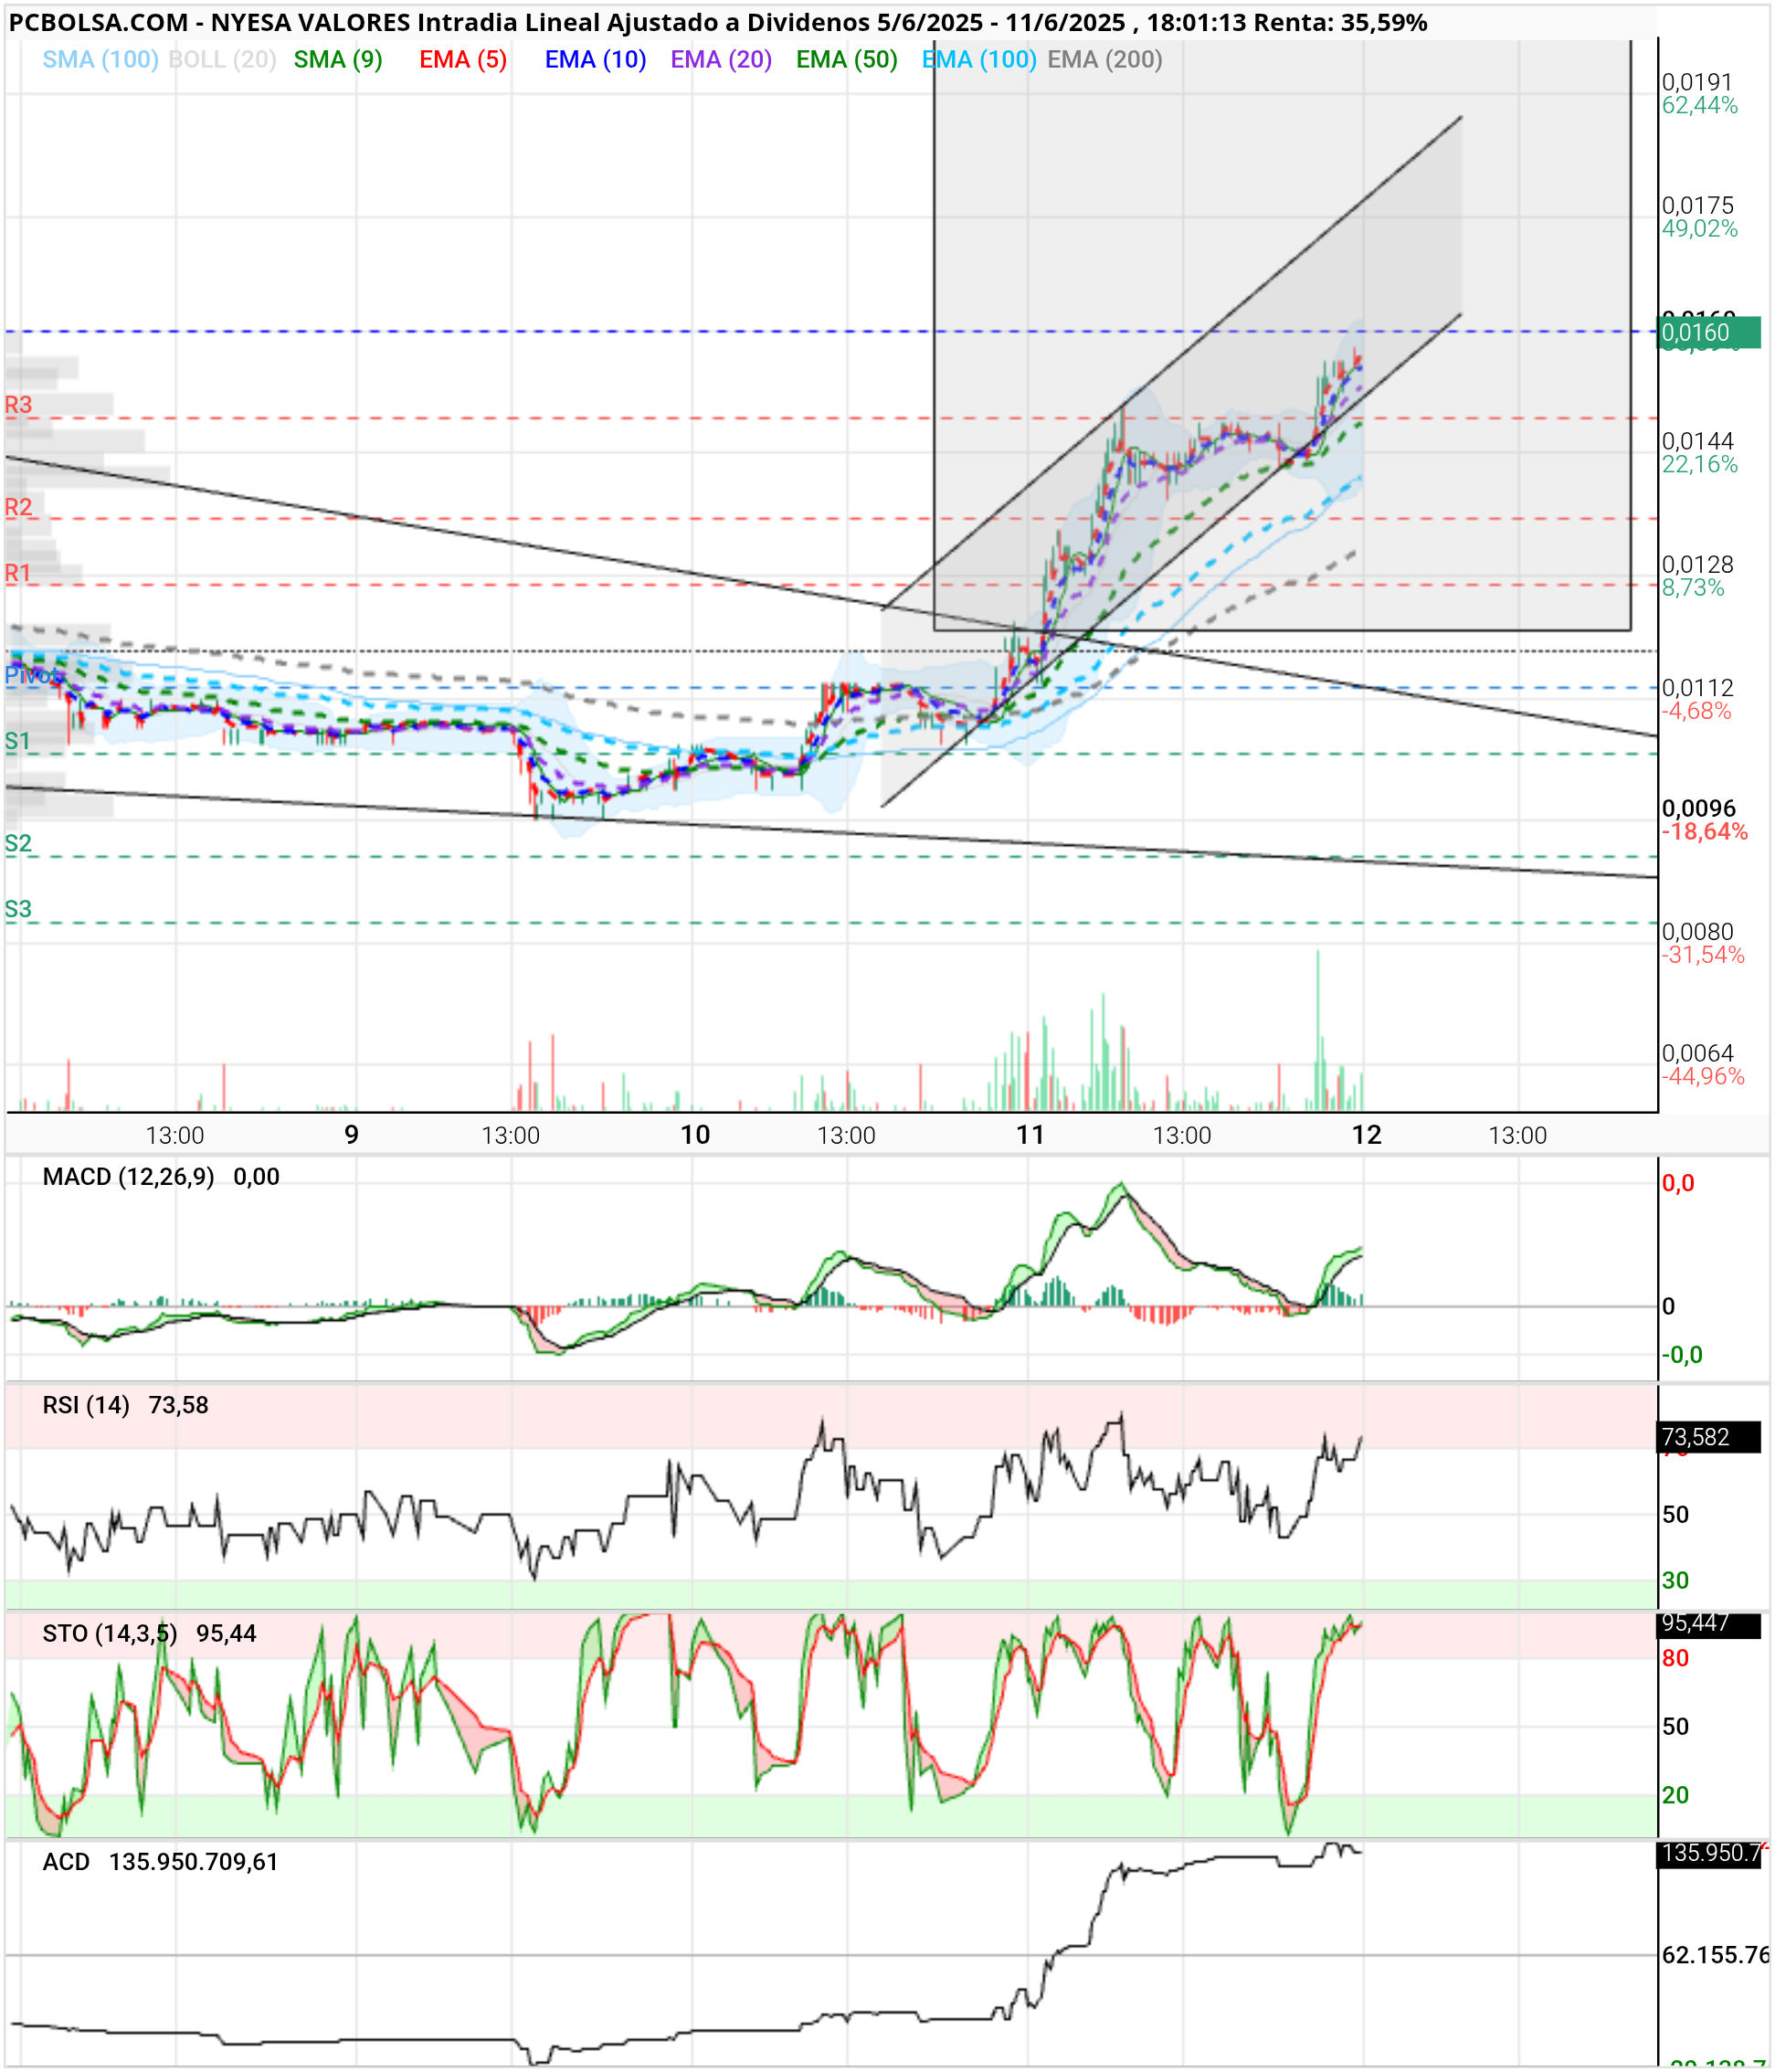This screenshot has width=1775, height=2072.
Task: Select day 12 on the time axis
Action: point(1366,1135)
